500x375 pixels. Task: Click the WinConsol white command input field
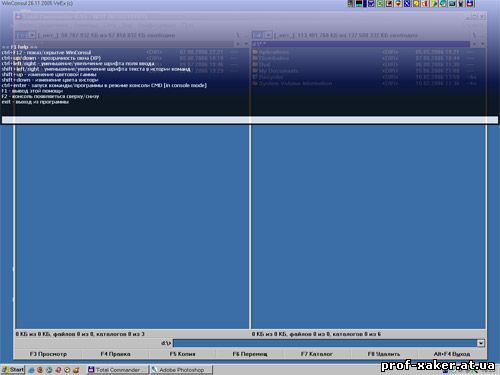tap(250, 120)
